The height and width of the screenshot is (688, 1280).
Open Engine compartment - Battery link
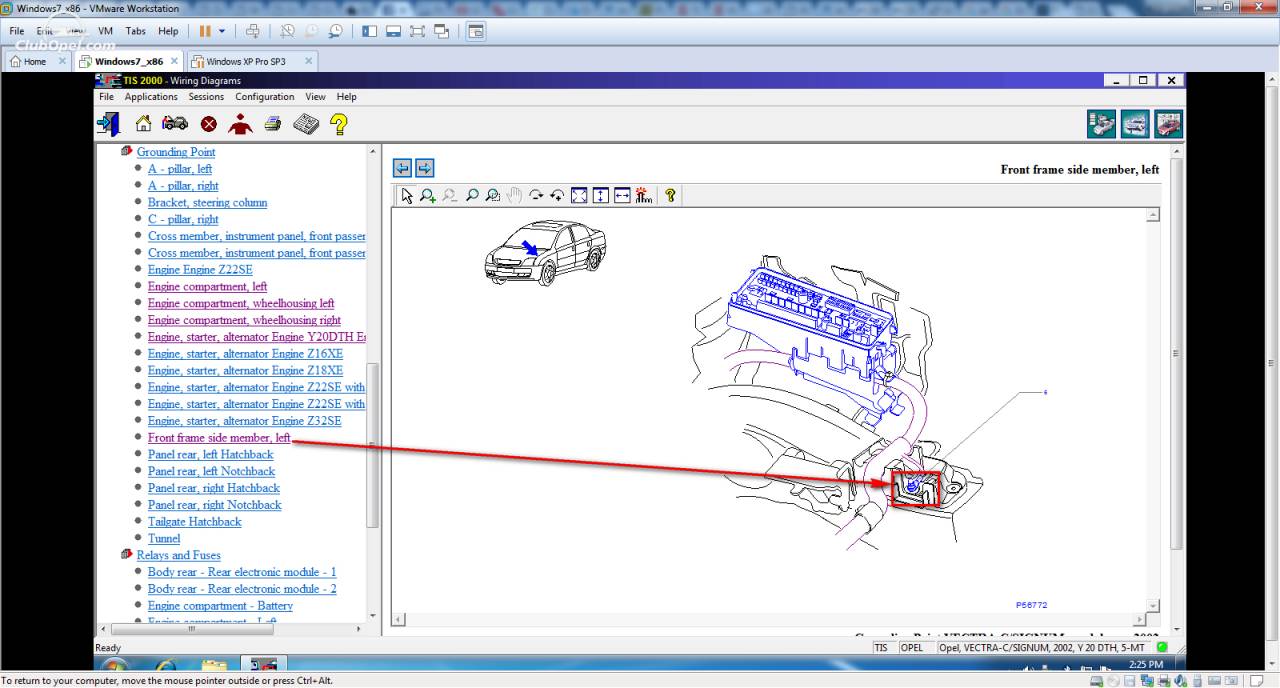click(220, 606)
